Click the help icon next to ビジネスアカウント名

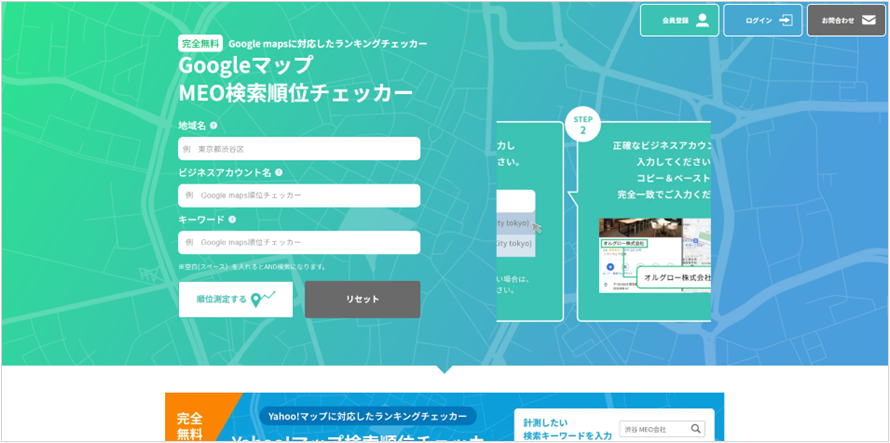[x=279, y=173]
